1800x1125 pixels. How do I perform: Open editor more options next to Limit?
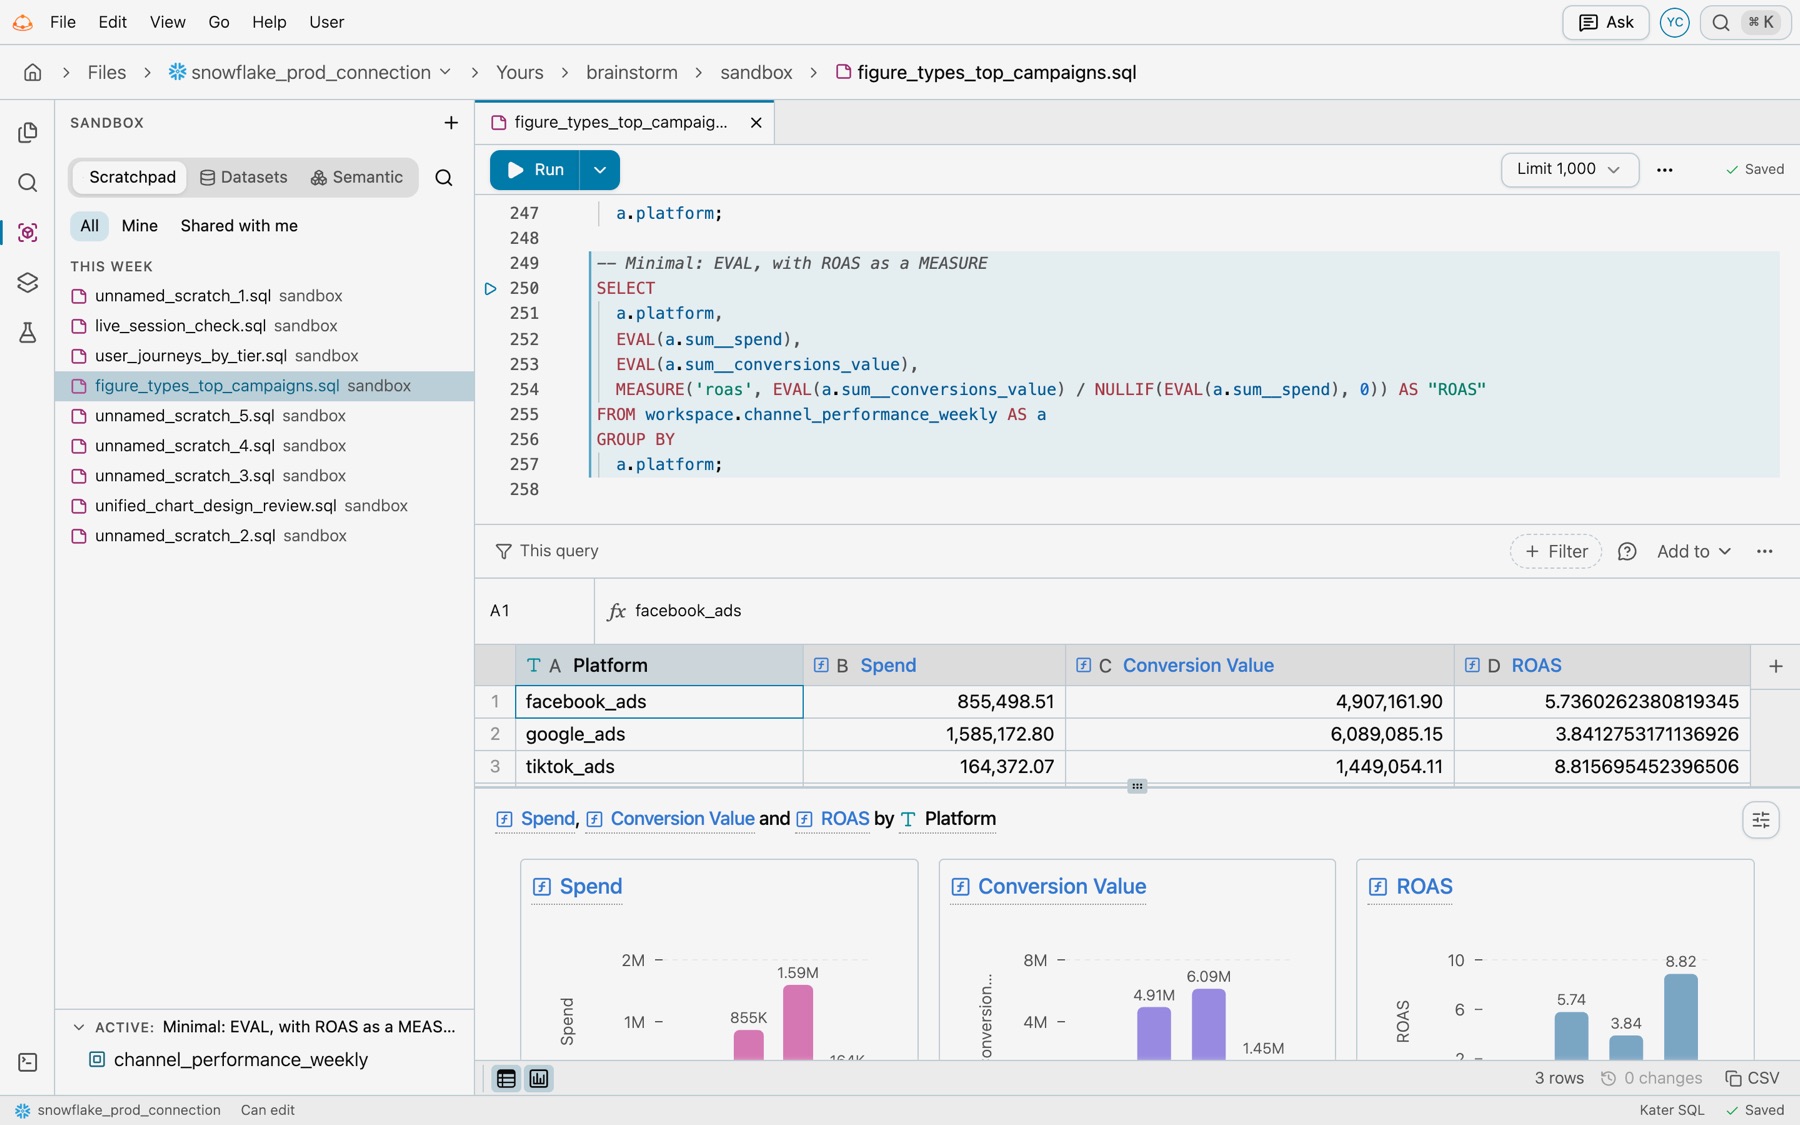pyautogui.click(x=1664, y=170)
